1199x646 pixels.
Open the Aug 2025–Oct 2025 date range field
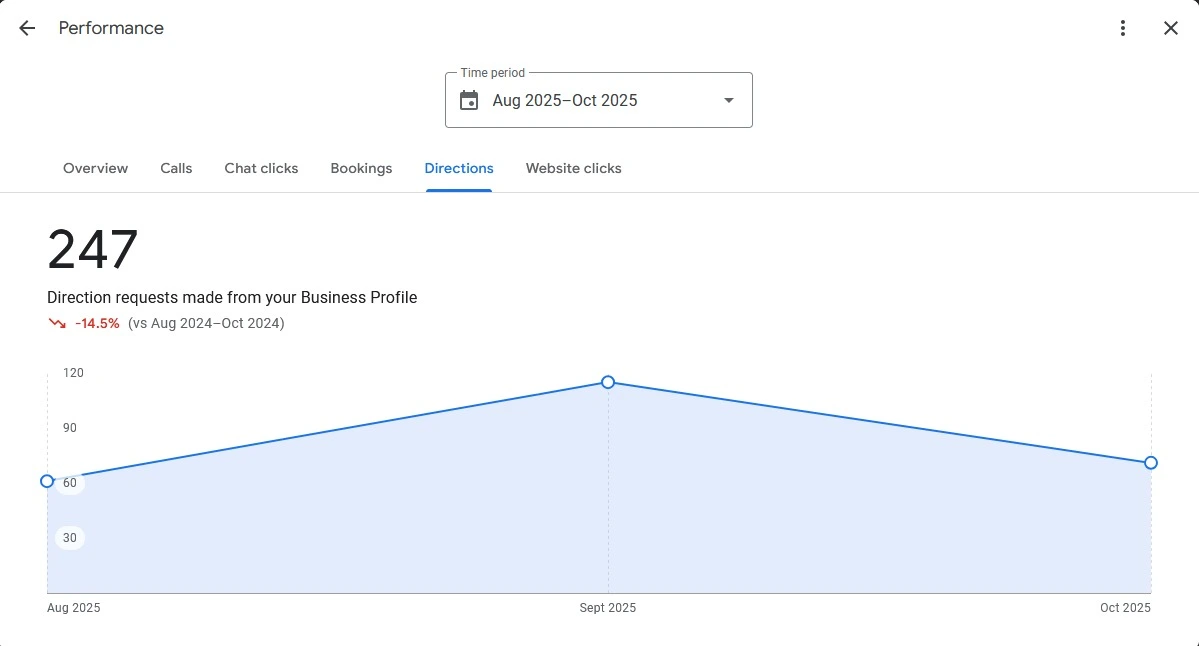(x=565, y=100)
